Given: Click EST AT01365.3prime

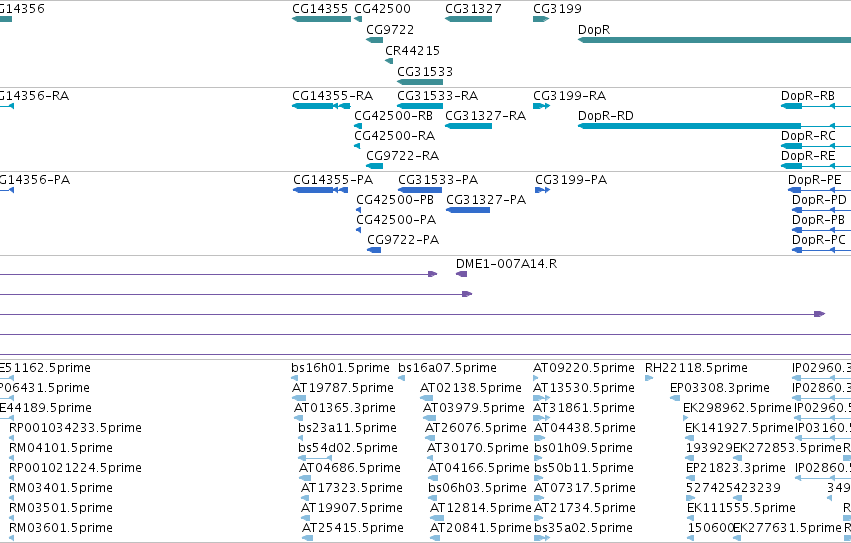Looking at the screenshot, I should [x=298, y=418].
